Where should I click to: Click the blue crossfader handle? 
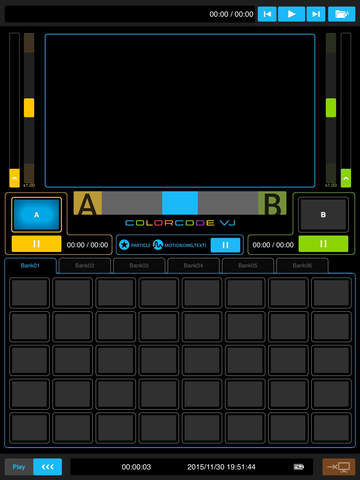click(x=180, y=203)
